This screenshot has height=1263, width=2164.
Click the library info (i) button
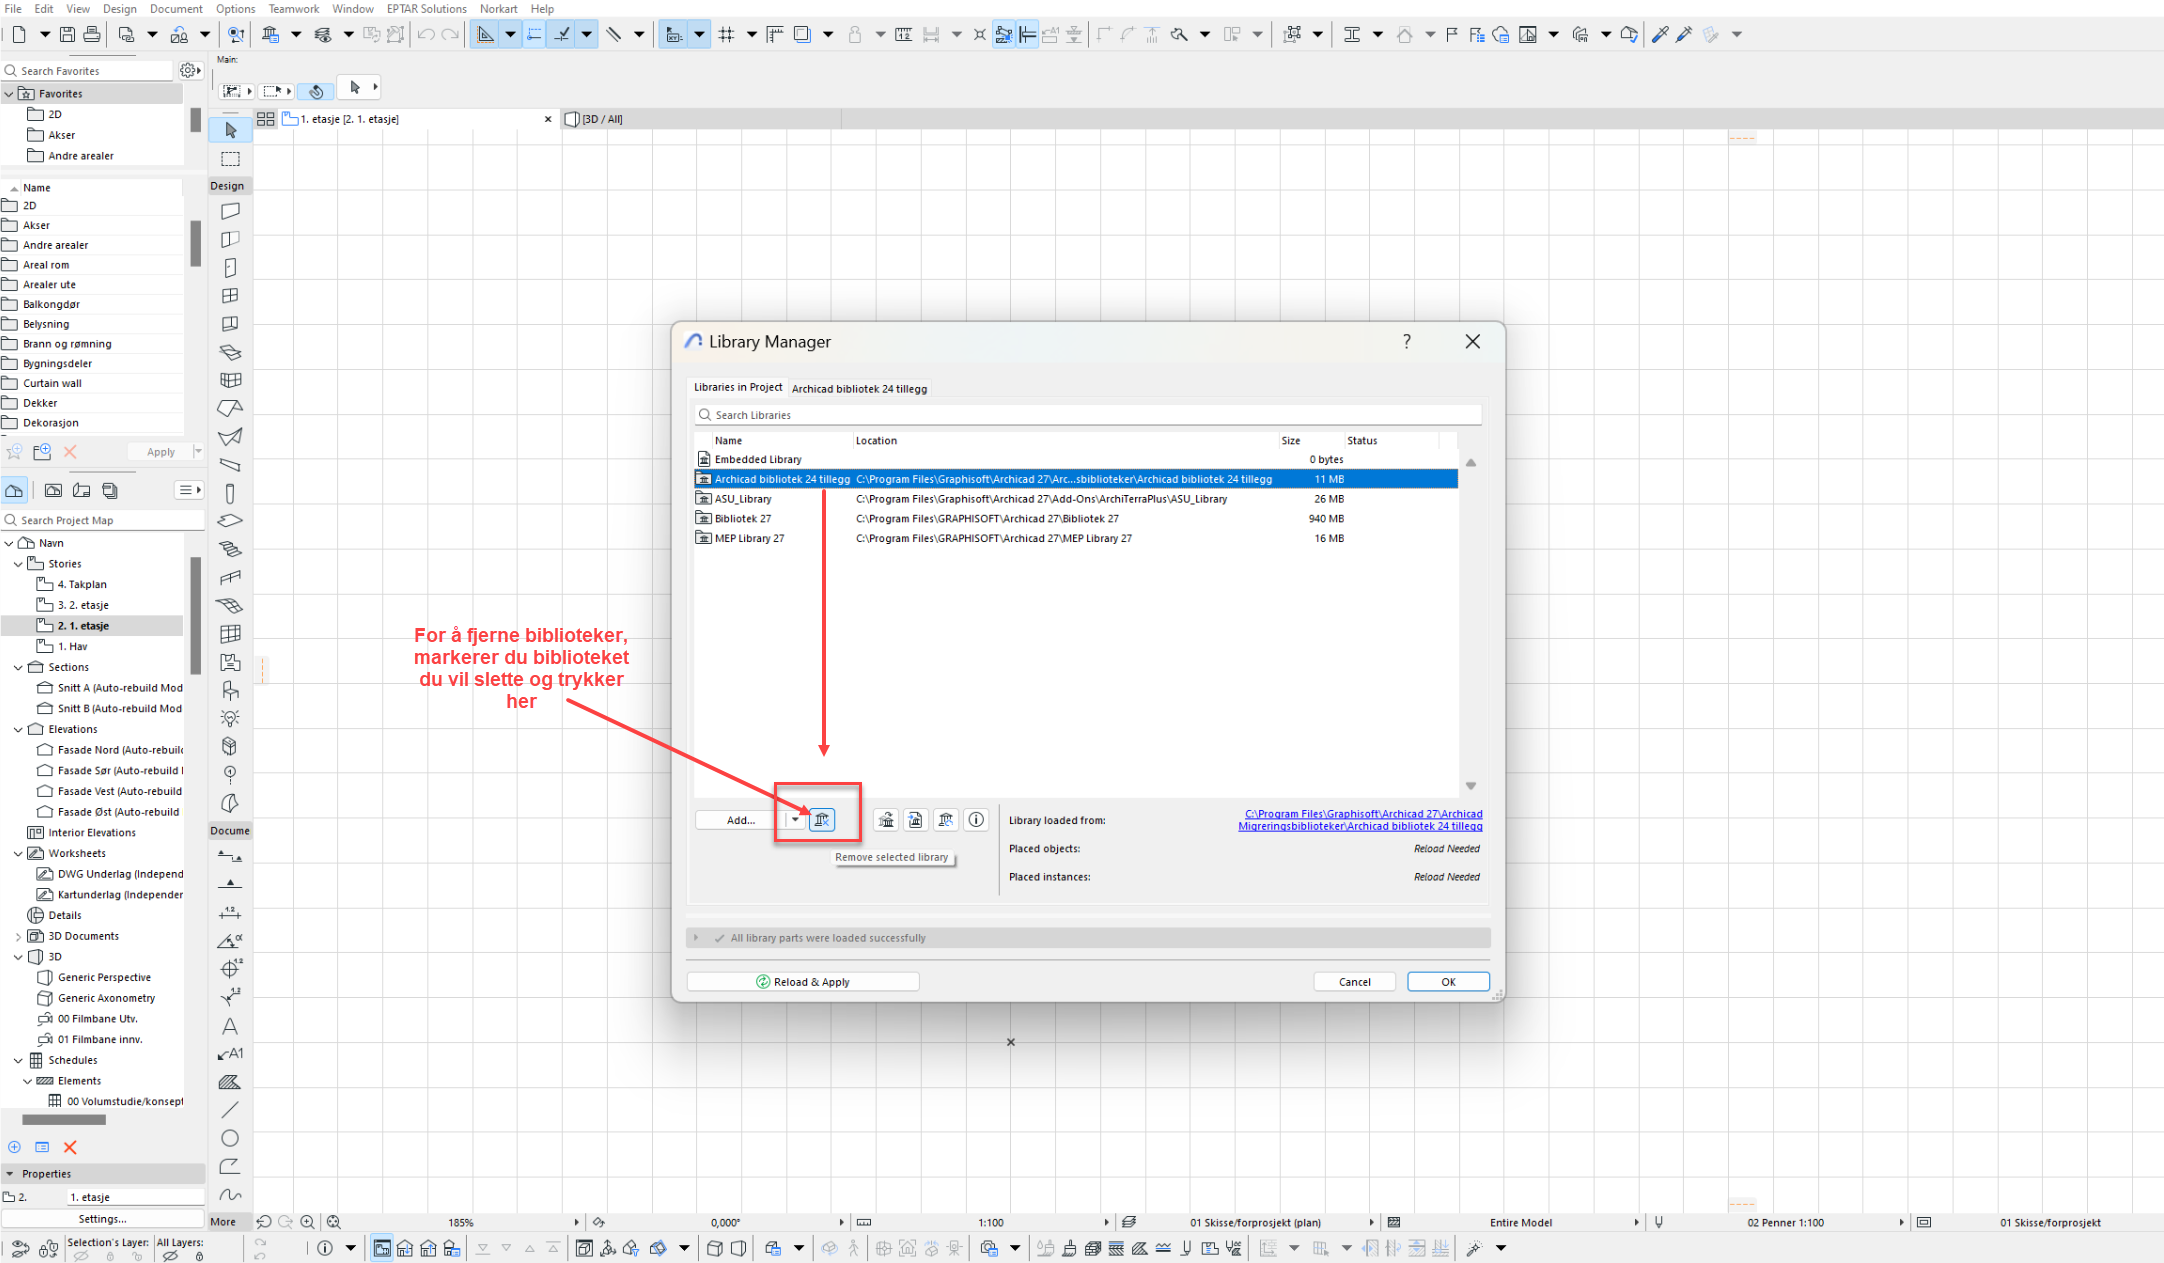(x=976, y=820)
